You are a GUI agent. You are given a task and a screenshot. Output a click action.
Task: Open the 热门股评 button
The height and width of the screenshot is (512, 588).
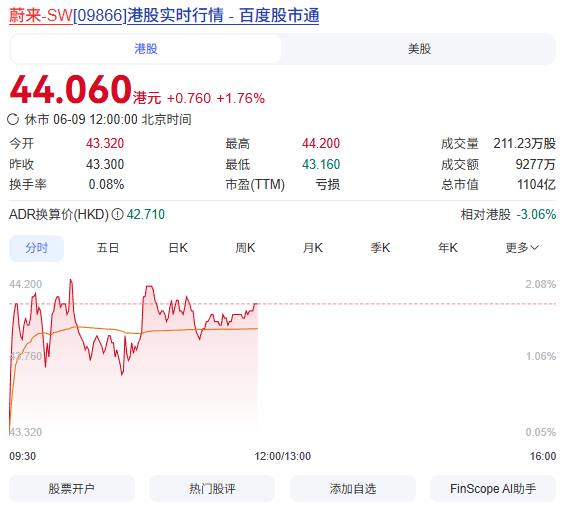tap(212, 489)
